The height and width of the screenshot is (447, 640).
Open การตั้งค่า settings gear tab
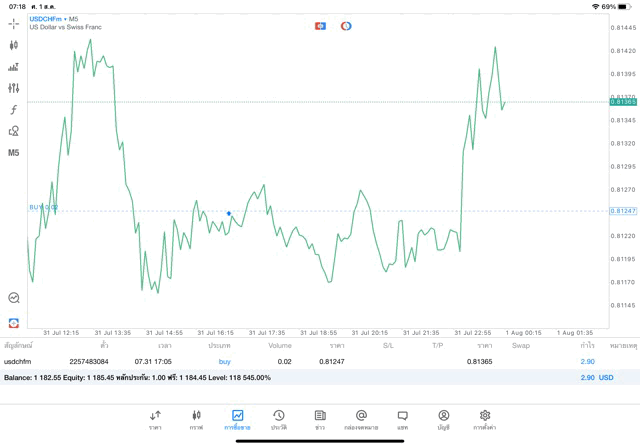(485, 419)
